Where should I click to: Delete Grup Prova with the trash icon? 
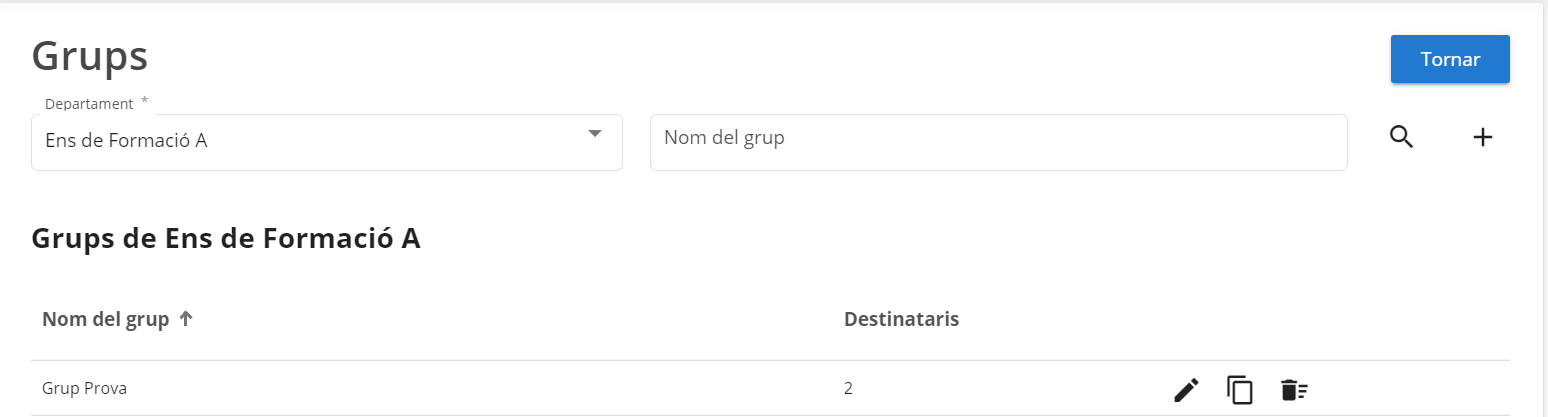tap(1294, 390)
